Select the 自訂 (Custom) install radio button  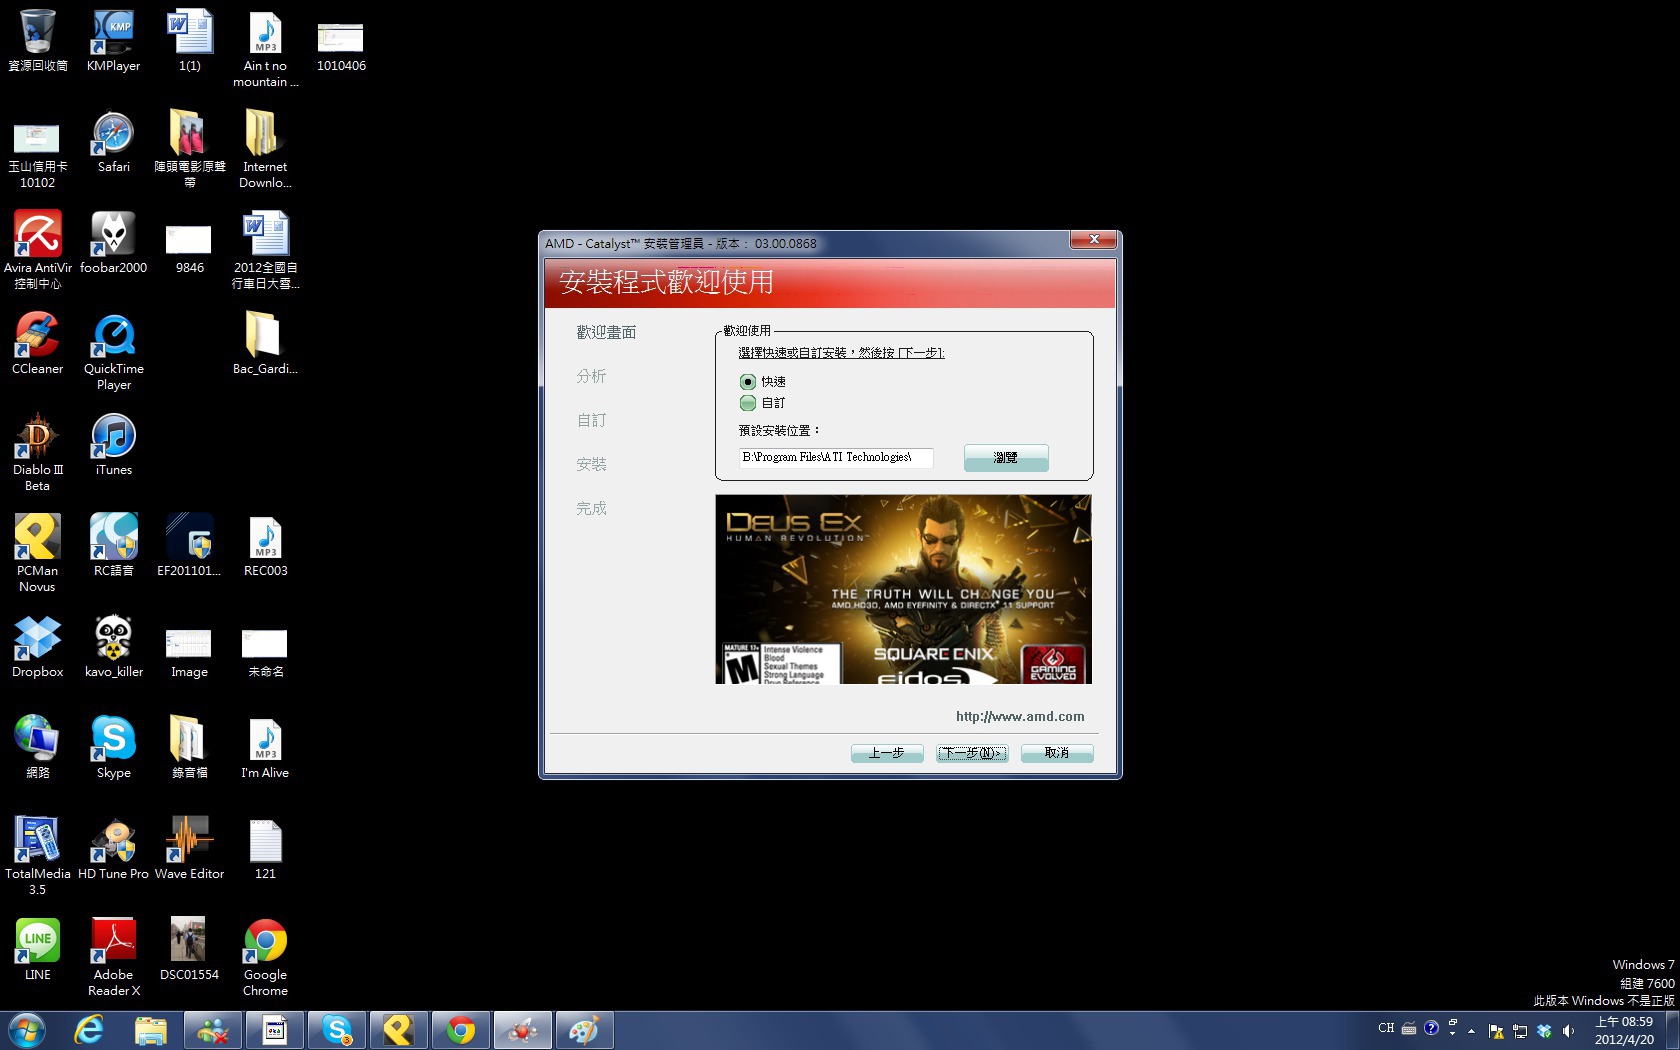click(748, 403)
